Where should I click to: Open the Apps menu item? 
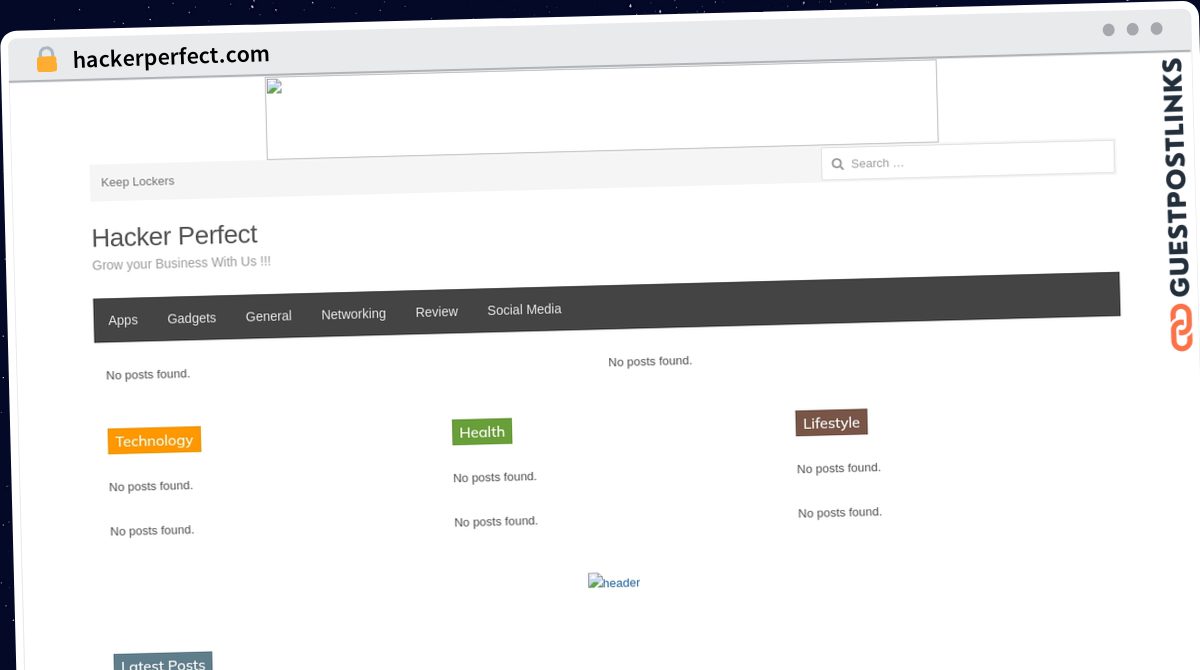123,320
